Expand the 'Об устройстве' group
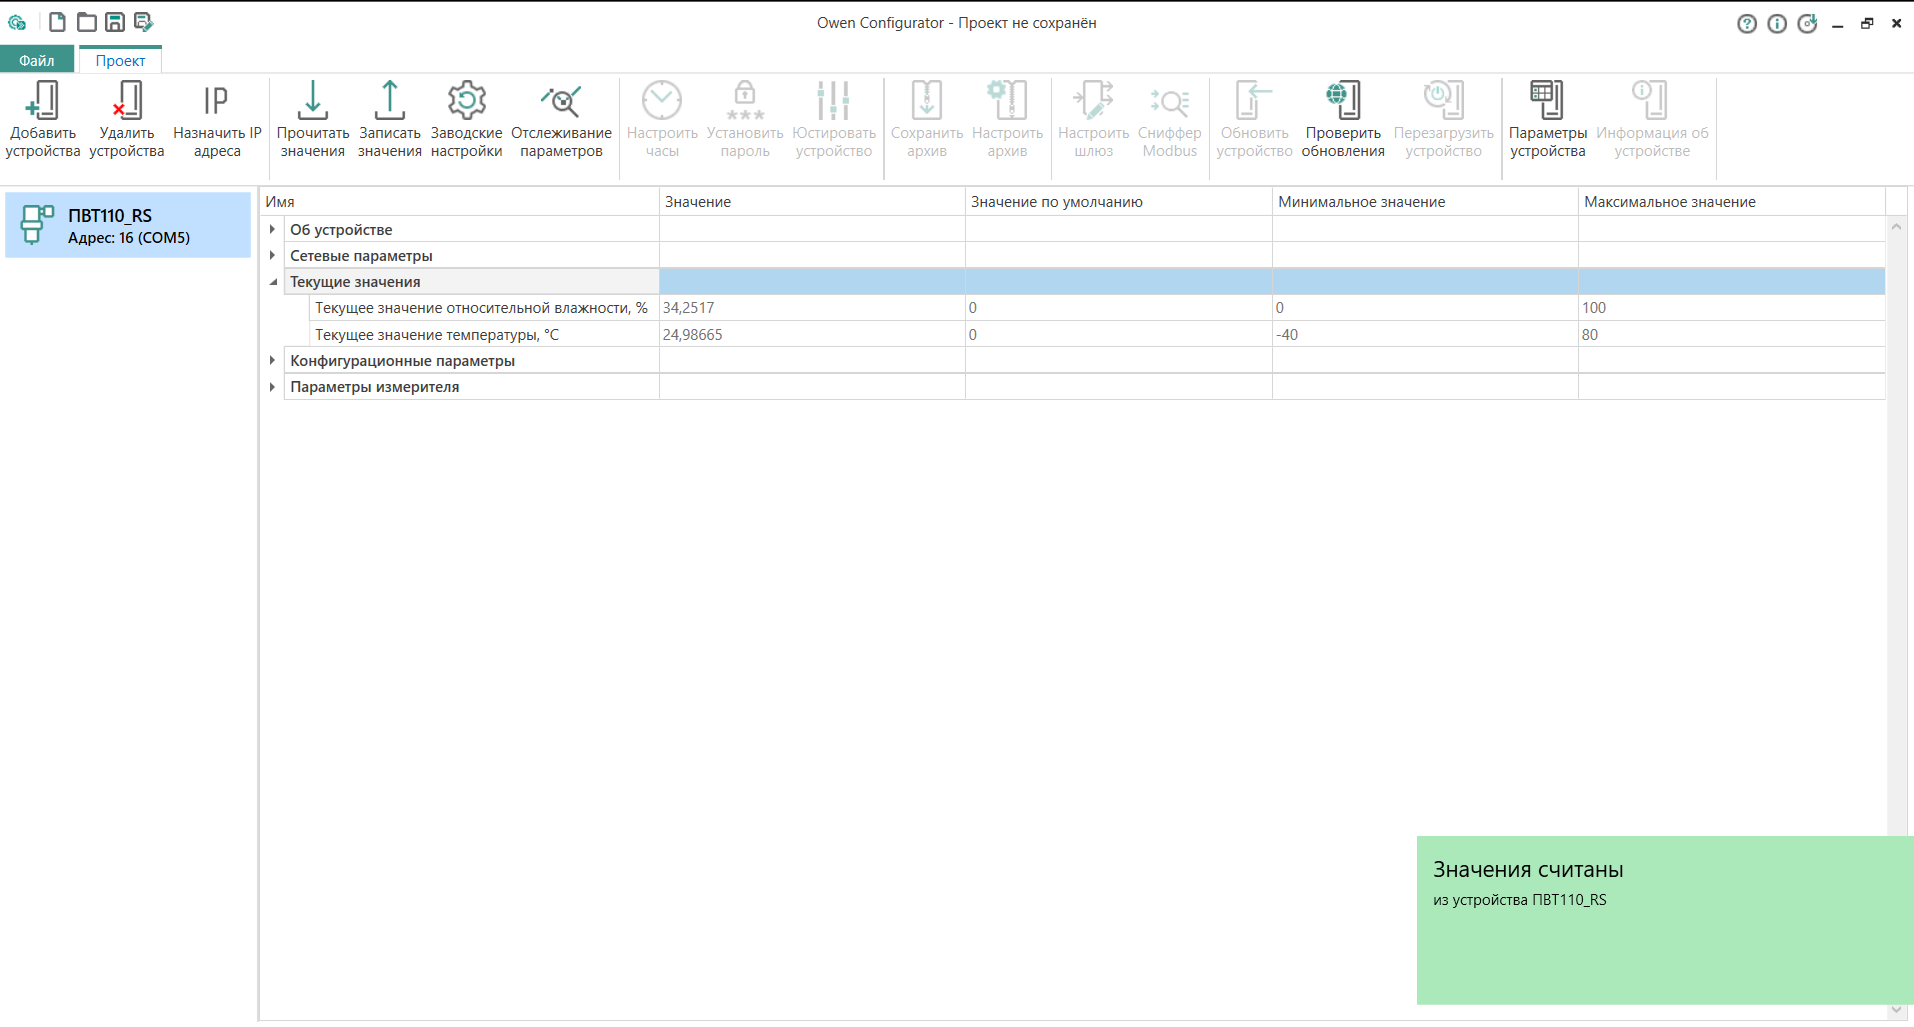This screenshot has width=1914, height=1027. [272, 229]
